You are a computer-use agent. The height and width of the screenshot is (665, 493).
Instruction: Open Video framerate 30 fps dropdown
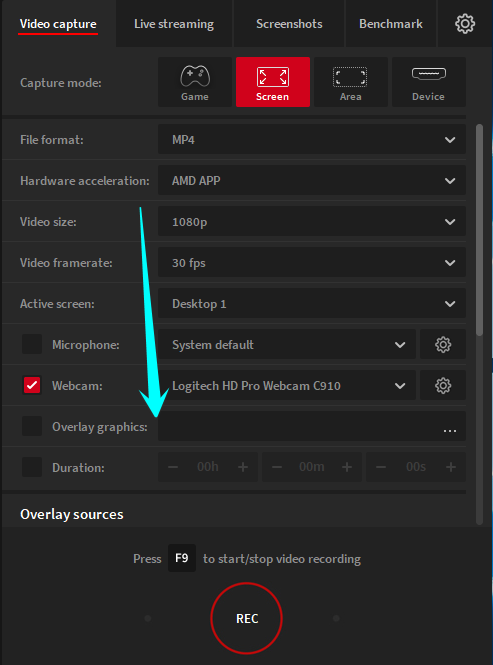(312, 263)
